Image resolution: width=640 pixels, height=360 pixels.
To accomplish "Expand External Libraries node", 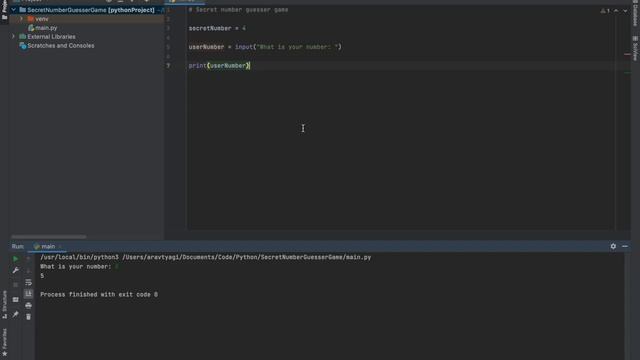I will pyautogui.click(x=13, y=37).
